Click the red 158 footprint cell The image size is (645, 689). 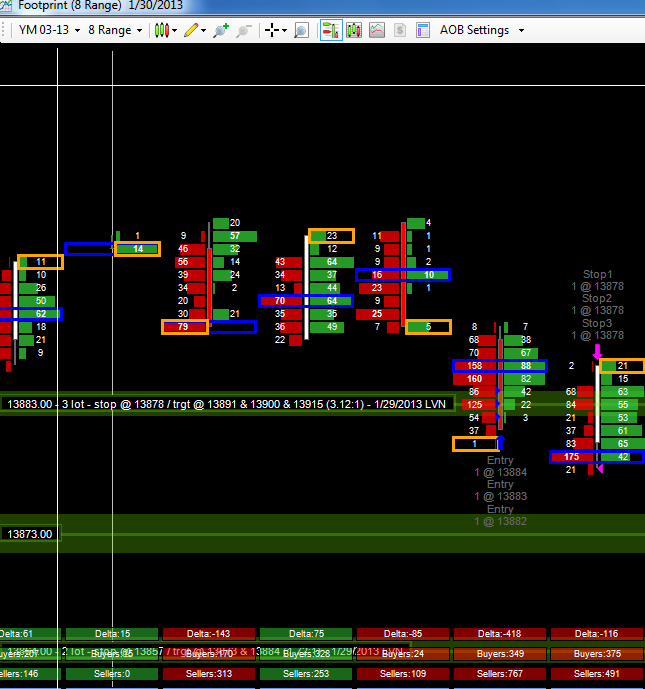(475, 366)
